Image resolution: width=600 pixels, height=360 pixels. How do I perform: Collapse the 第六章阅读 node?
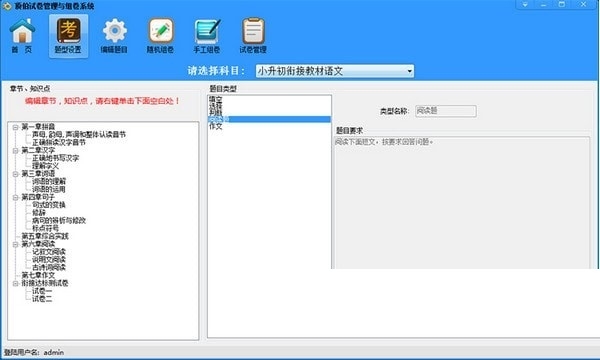[x=15, y=244]
